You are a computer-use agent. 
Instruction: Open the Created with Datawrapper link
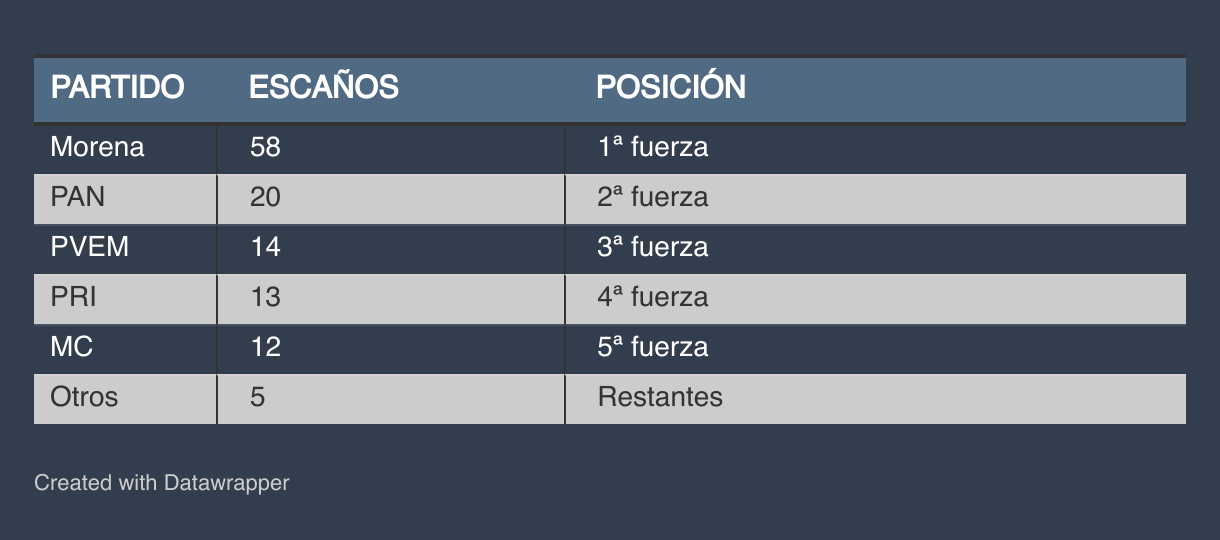click(162, 483)
